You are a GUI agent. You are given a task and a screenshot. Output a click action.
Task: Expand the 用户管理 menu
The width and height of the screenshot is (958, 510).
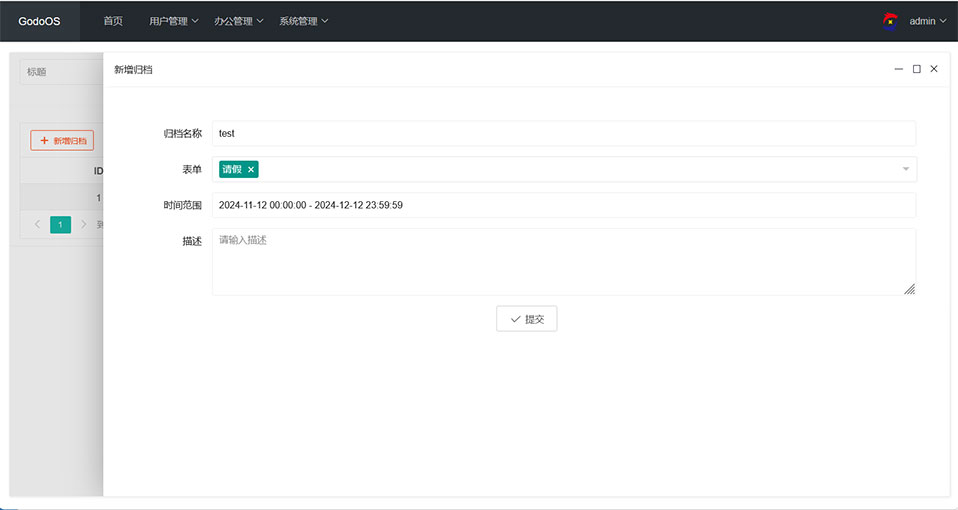[174, 21]
